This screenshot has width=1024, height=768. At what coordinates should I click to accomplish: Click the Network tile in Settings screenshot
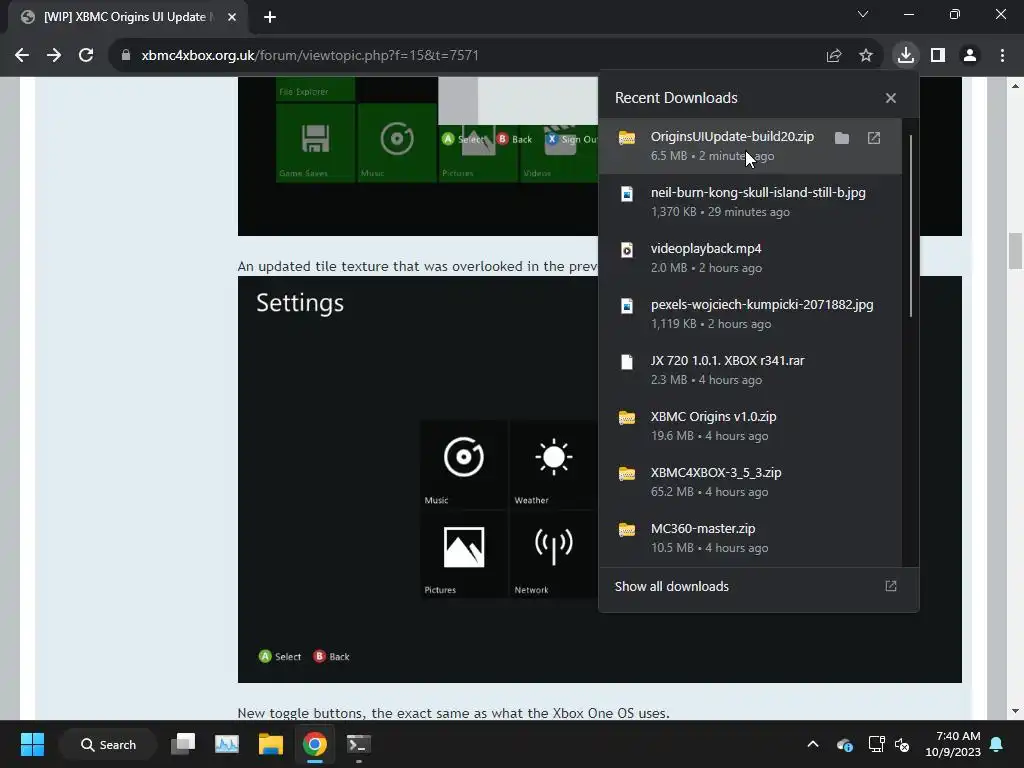point(553,554)
